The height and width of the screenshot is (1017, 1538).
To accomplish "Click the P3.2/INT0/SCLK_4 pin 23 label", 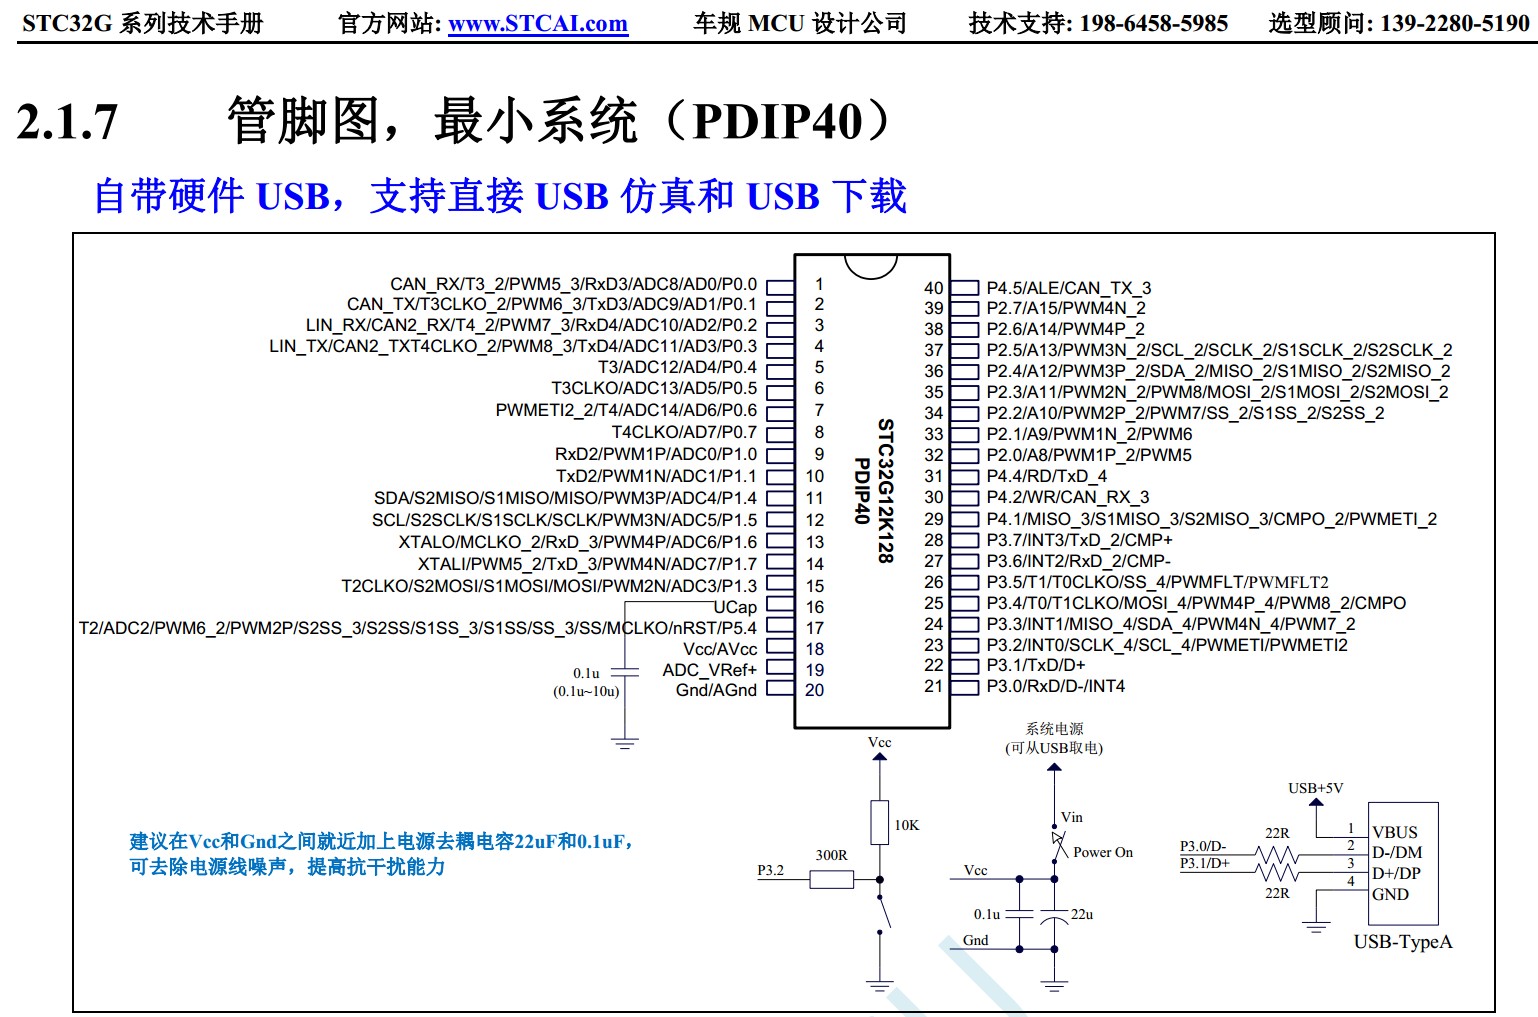I will click(1167, 645).
